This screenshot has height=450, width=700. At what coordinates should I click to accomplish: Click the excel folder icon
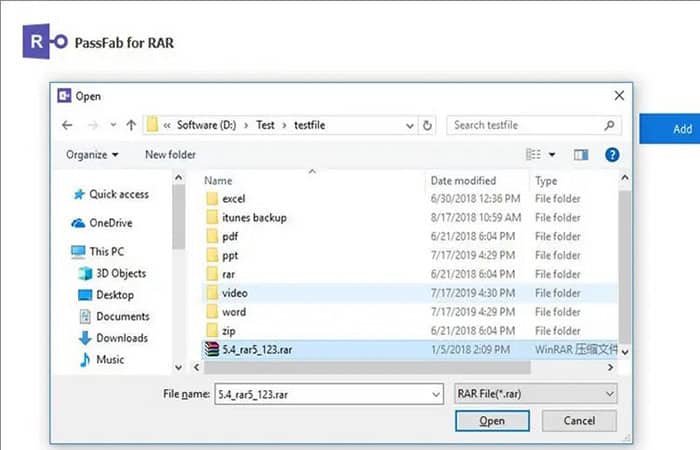[x=212, y=198]
